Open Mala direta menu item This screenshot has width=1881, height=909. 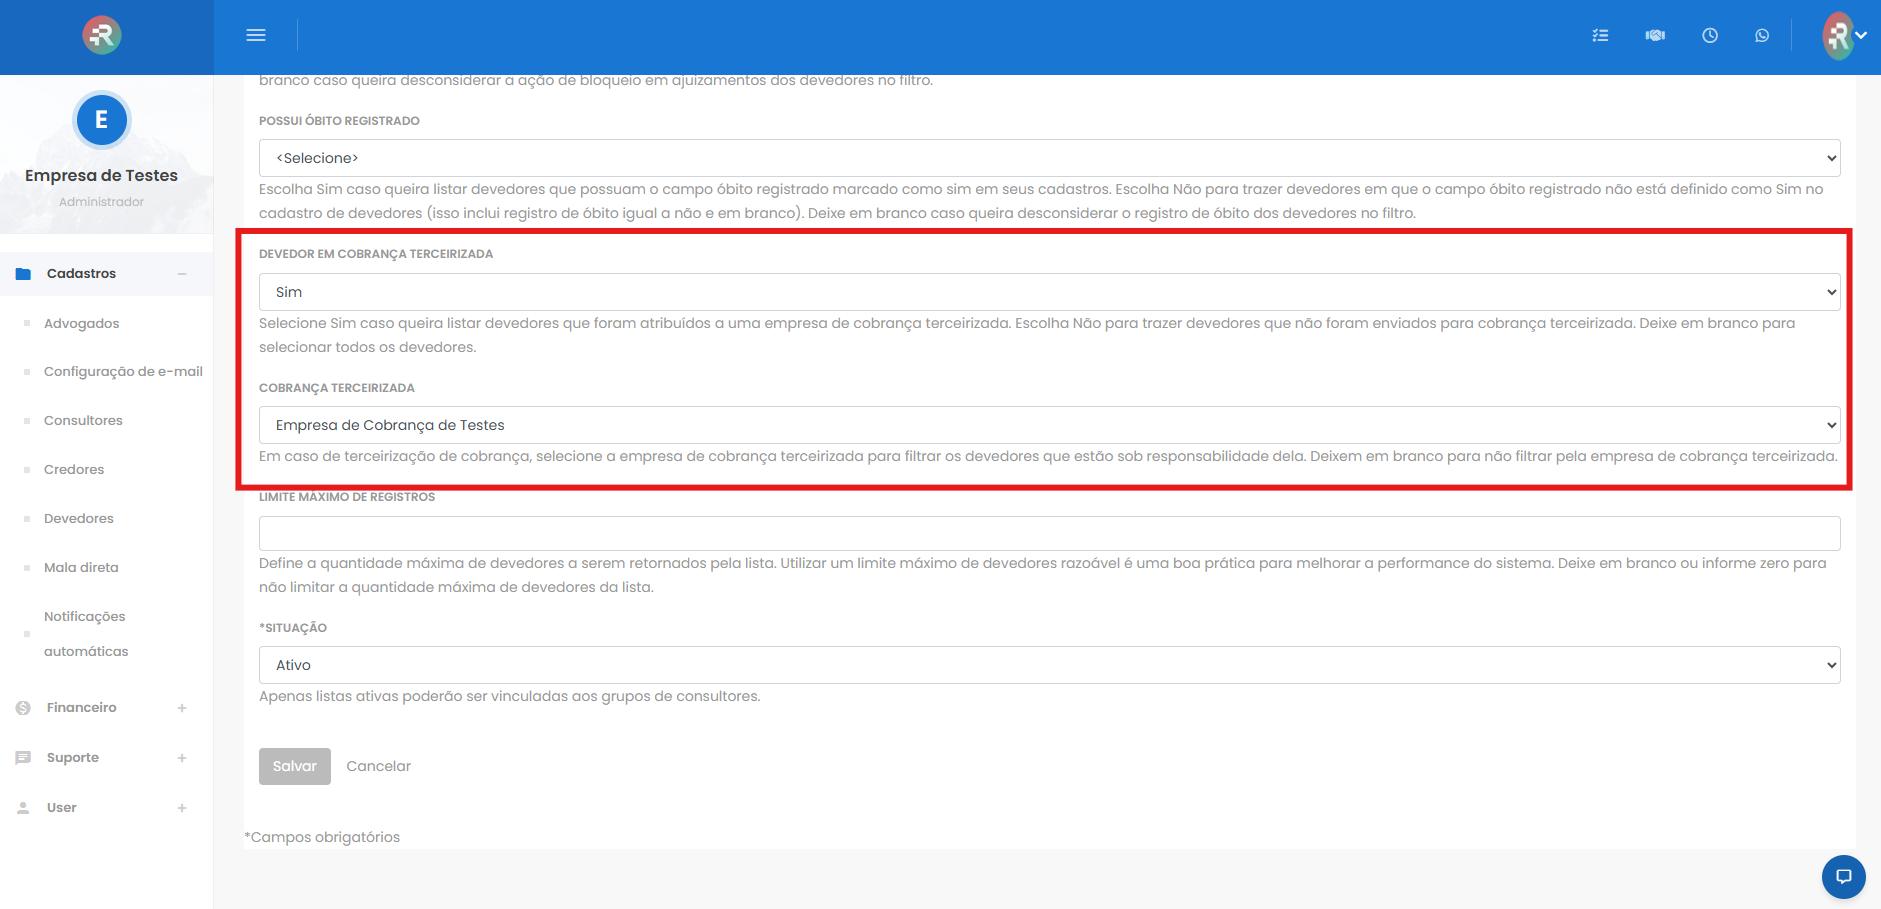(81, 567)
